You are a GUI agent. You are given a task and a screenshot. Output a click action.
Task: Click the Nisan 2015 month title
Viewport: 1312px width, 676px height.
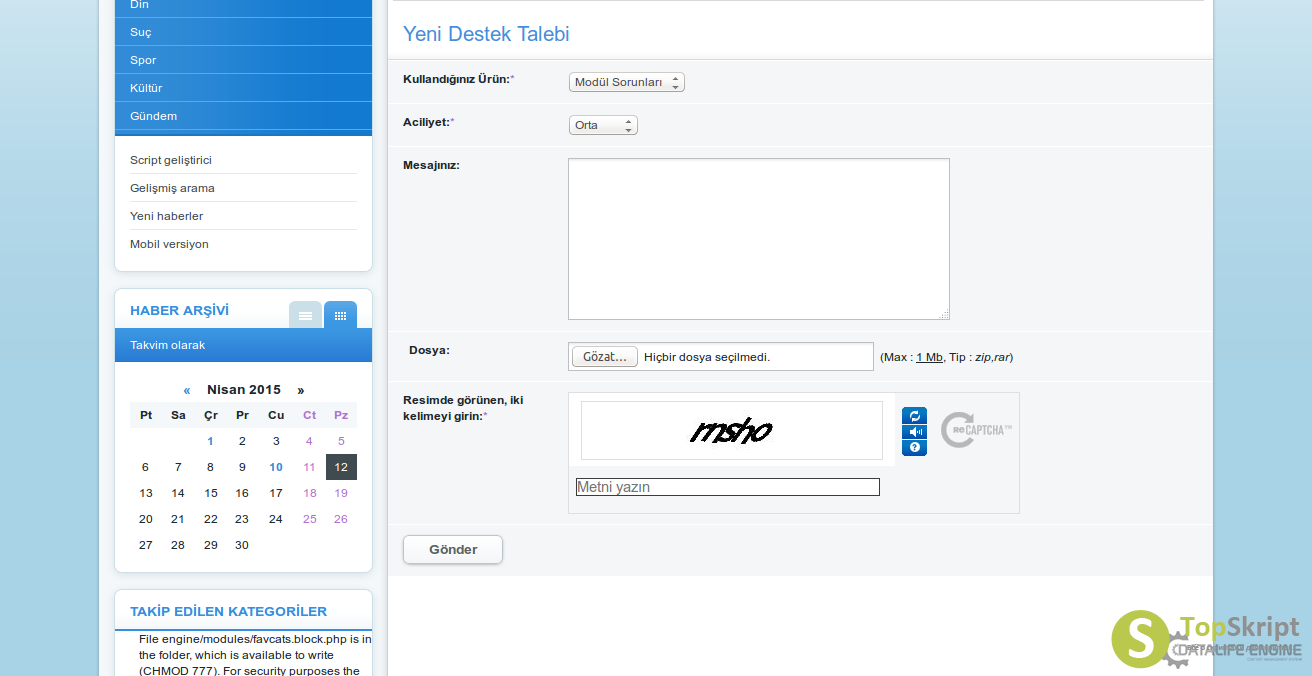[x=244, y=390]
